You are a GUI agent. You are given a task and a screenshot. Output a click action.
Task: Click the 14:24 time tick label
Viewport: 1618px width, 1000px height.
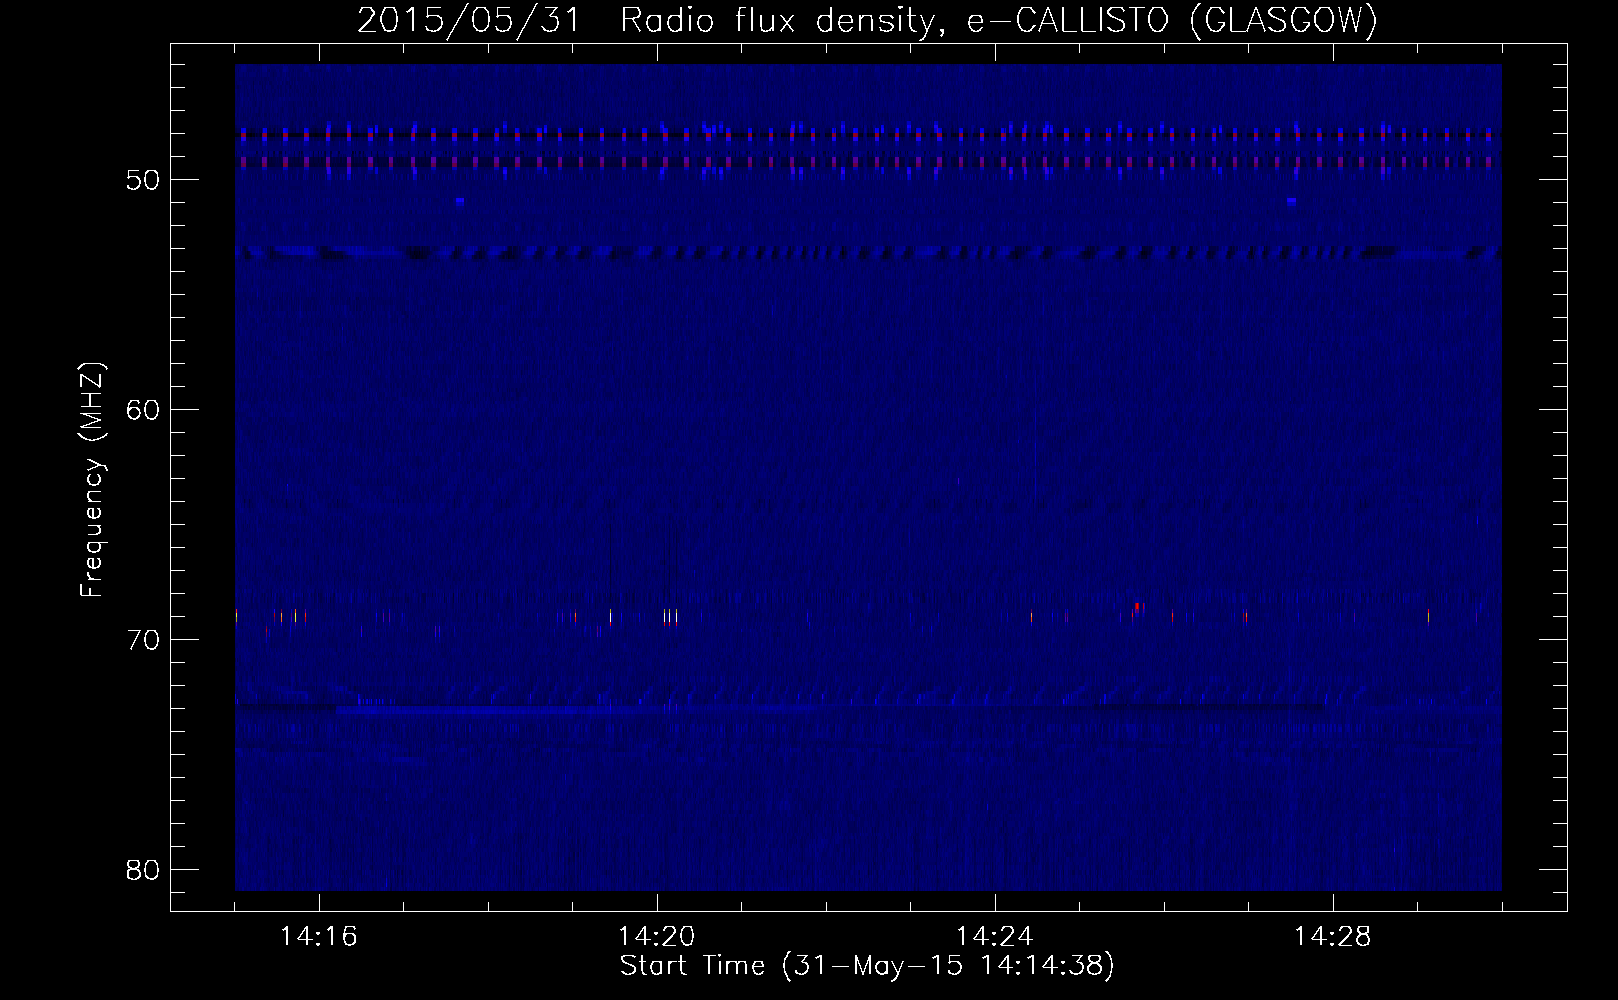(995, 937)
